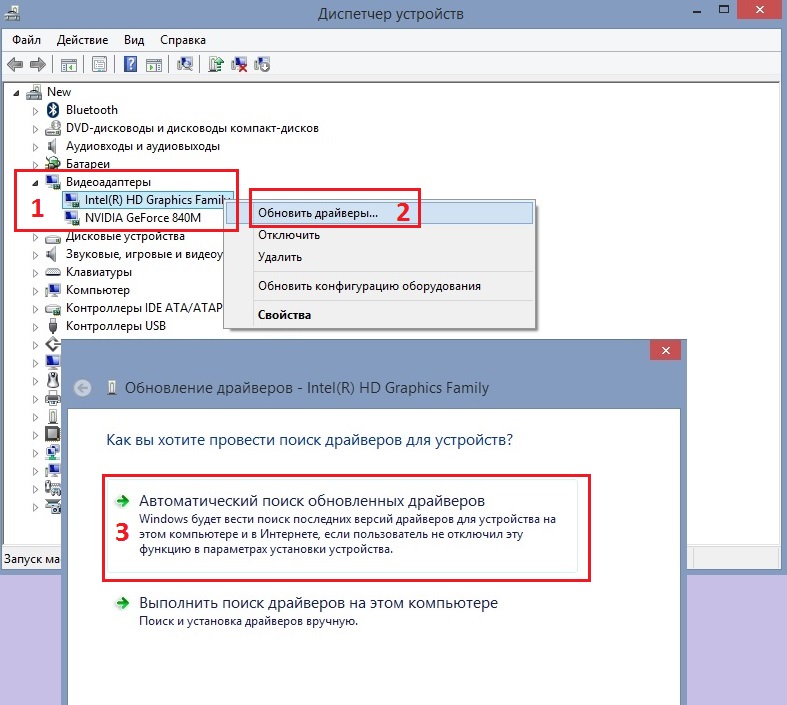Click the dialog title Обновление драйверов

coord(307,388)
